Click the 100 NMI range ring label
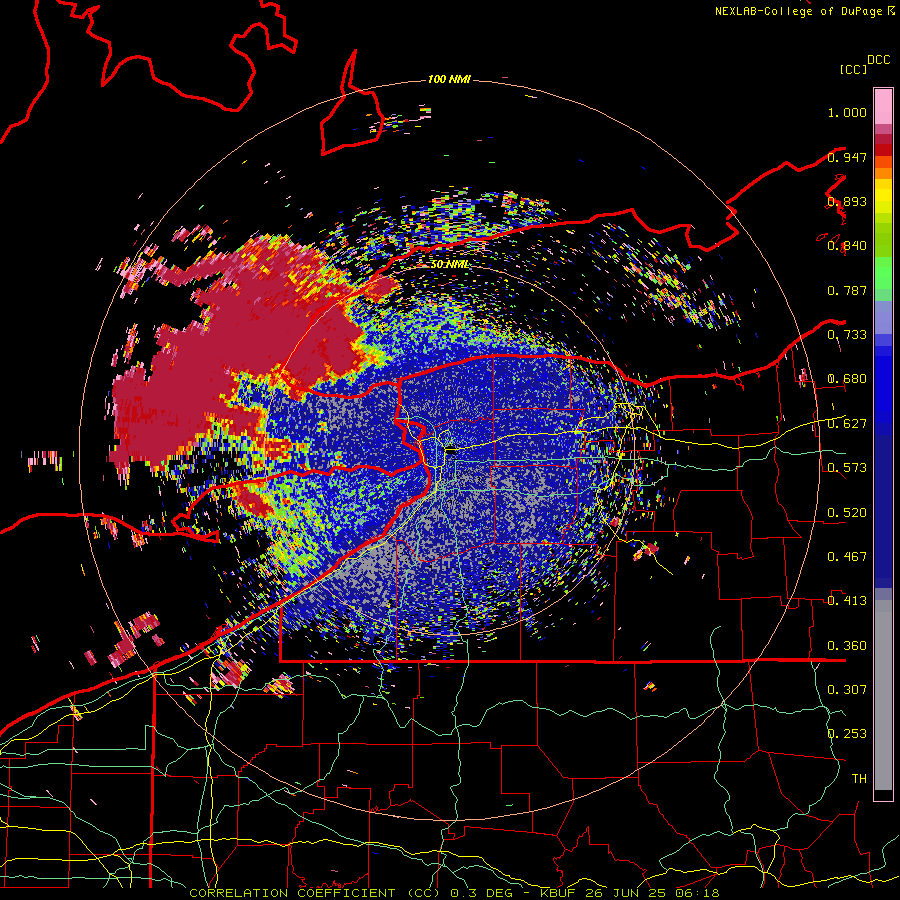Viewport: 900px width, 900px height. 449,79
